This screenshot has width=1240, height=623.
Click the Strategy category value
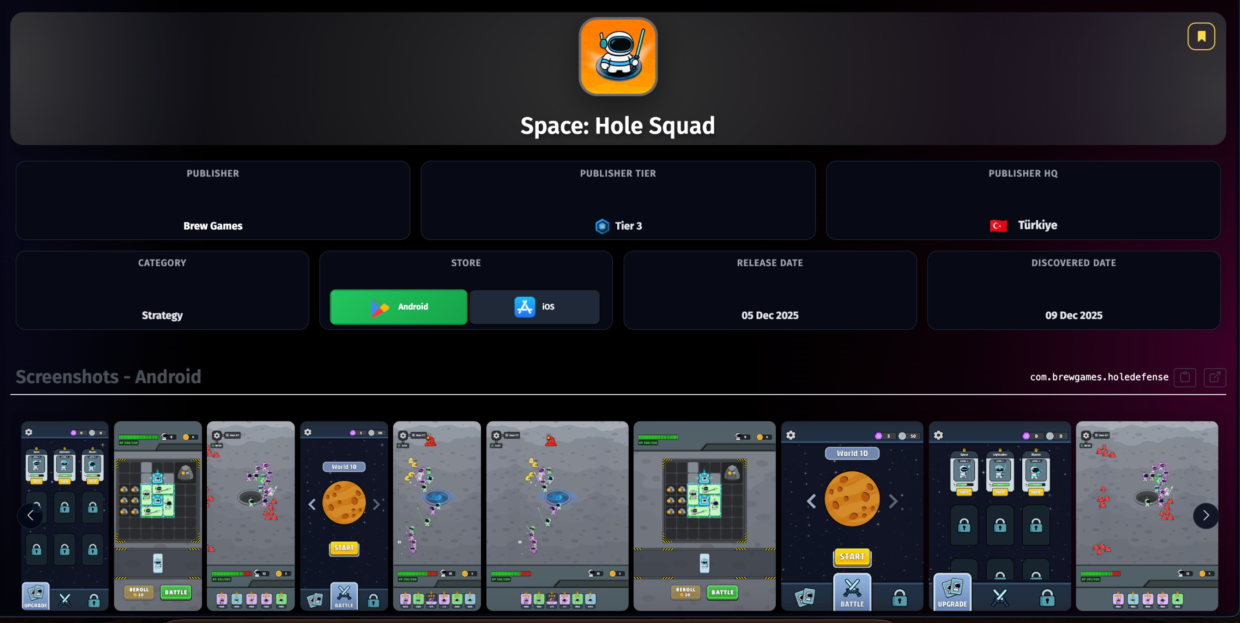(x=162, y=315)
